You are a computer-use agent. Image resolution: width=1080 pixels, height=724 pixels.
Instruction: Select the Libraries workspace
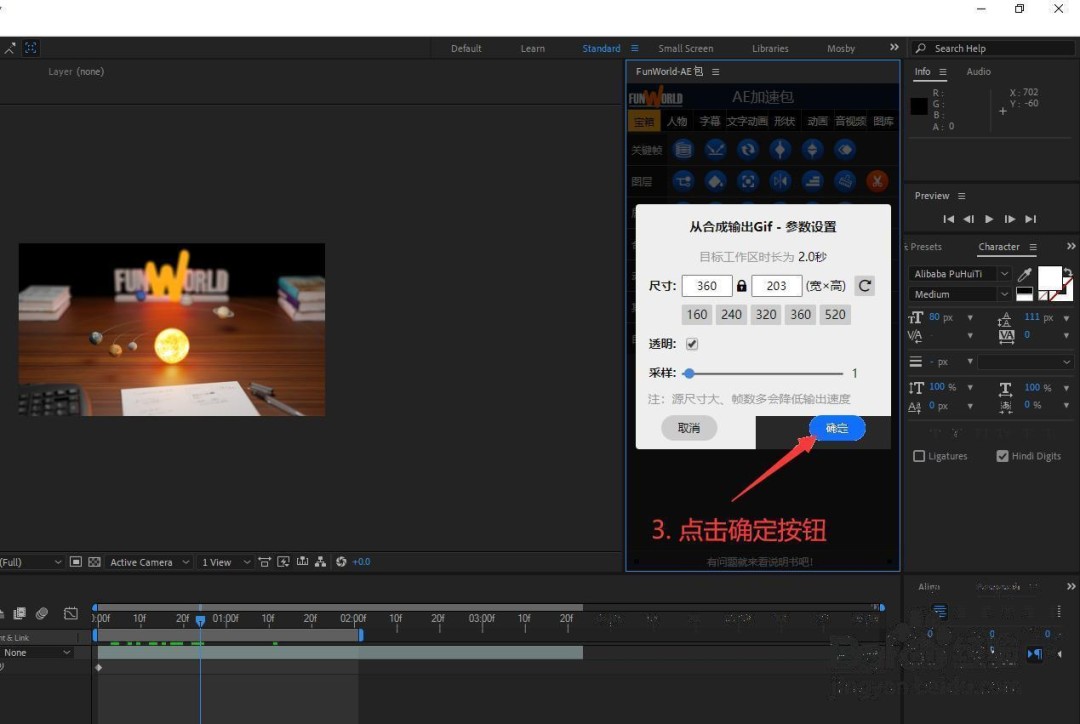coord(770,48)
